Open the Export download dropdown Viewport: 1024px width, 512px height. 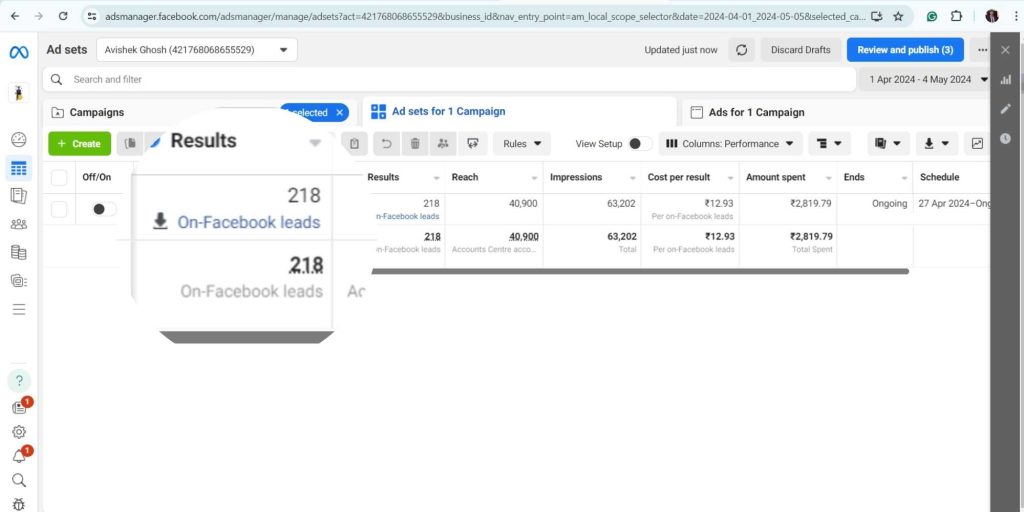point(936,144)
